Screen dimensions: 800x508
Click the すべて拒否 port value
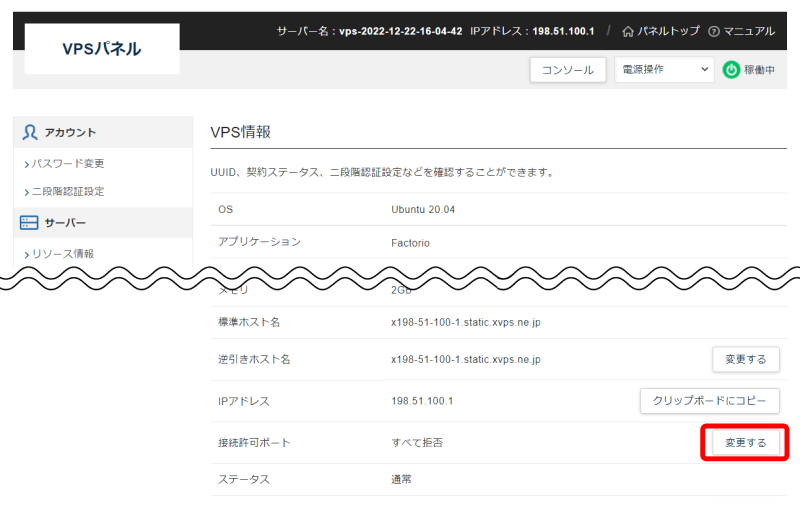(417, 443)
